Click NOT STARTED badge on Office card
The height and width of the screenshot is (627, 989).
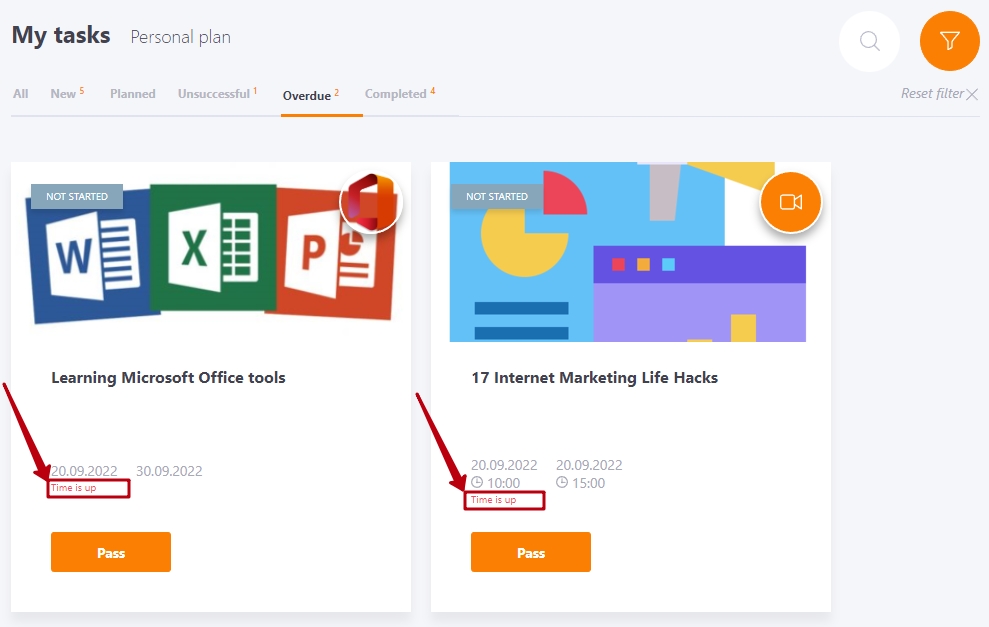[x=77, y=196]
